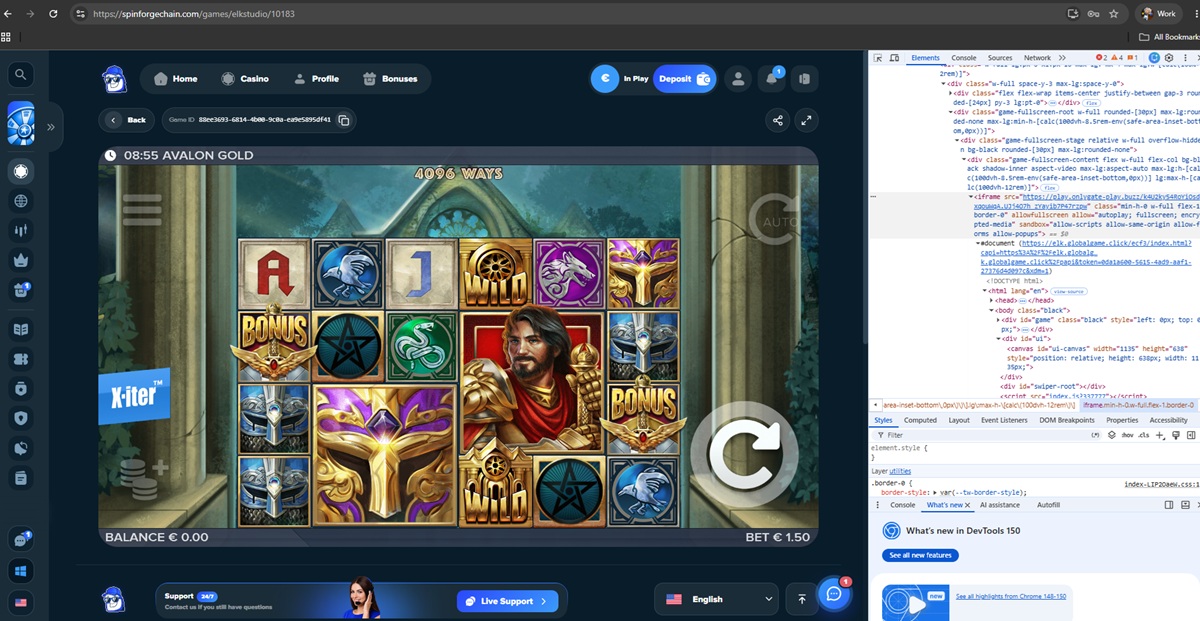The width and height of the screenshot is (1200, 621).
Task: Expand game to fullscreen icon
Action: click(x=806, y=120)
